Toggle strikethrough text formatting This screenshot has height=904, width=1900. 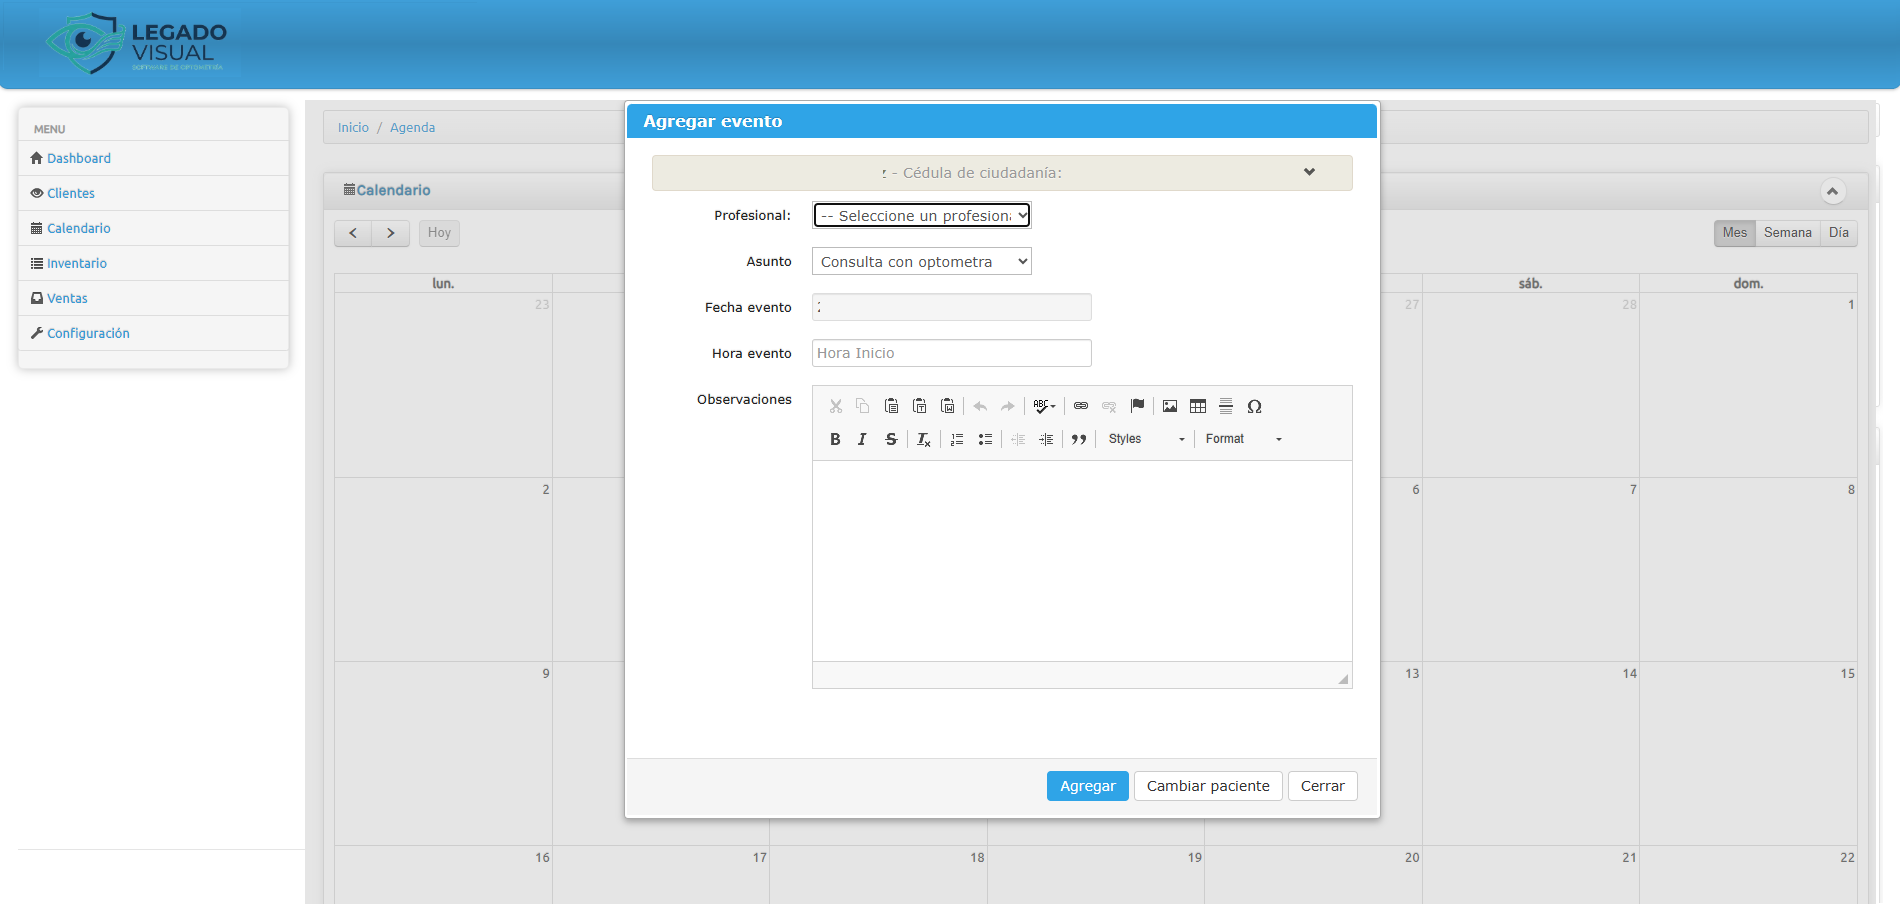coord(891,439)
